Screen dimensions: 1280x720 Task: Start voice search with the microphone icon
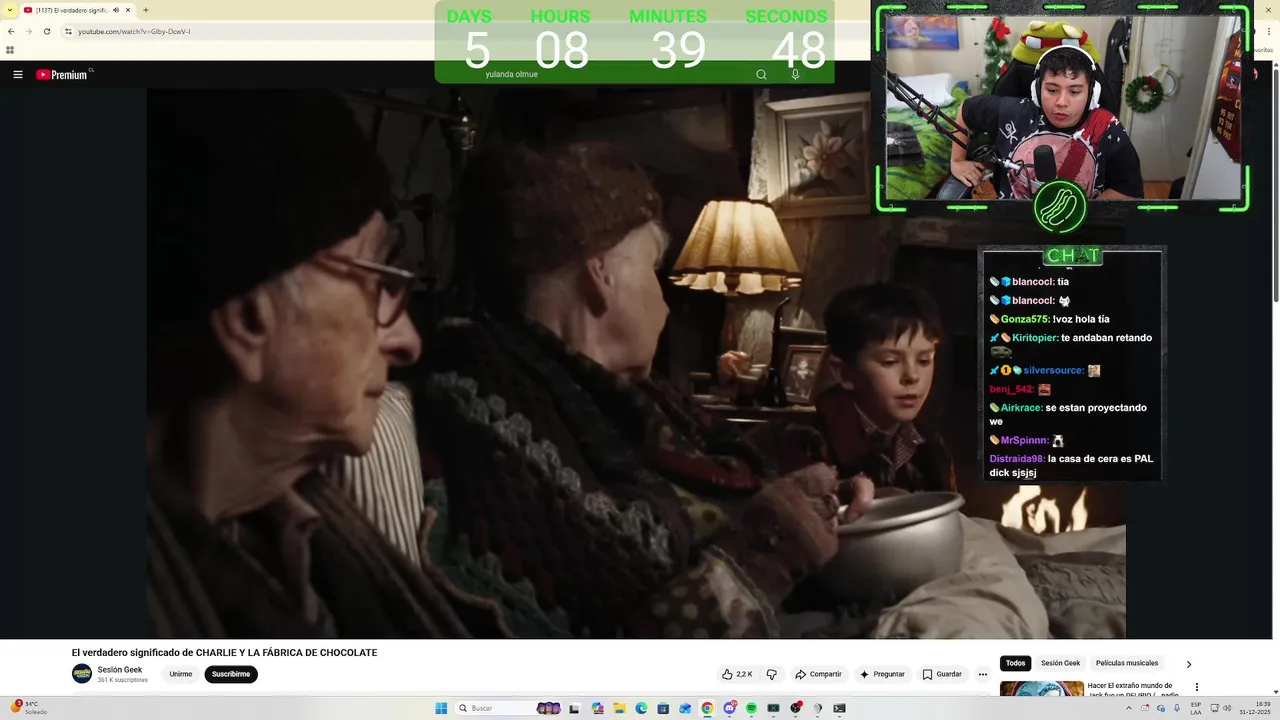(x=795, y=74)
